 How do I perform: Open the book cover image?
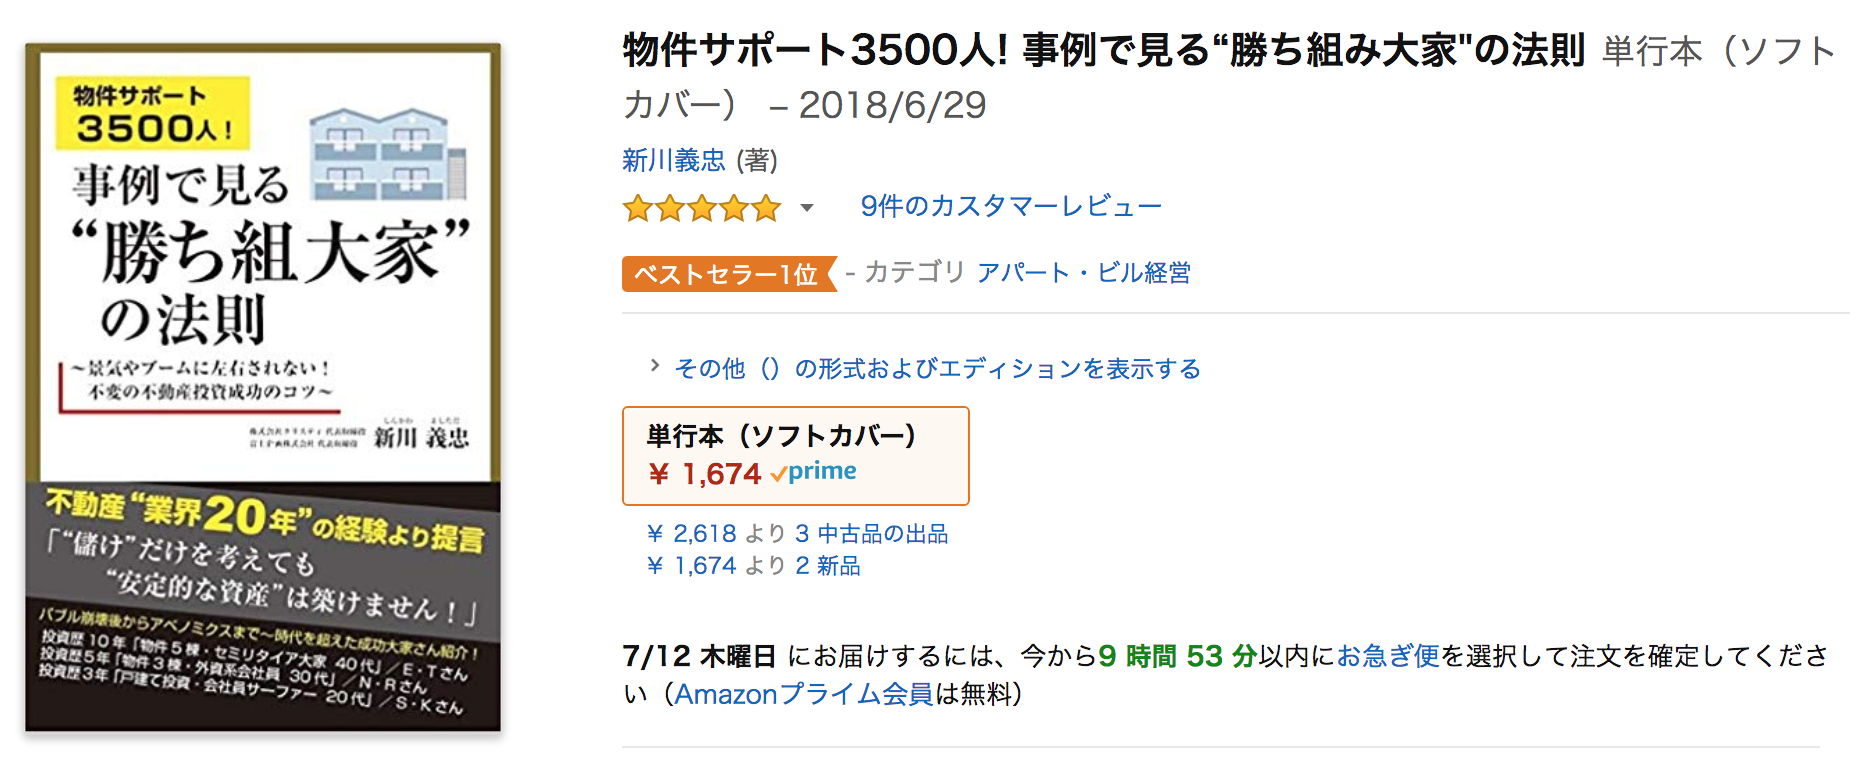[x=263, y=387]
